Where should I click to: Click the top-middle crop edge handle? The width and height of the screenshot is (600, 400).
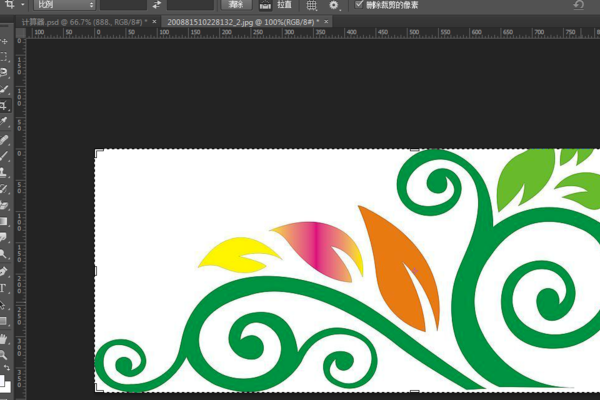coord(414,150)
